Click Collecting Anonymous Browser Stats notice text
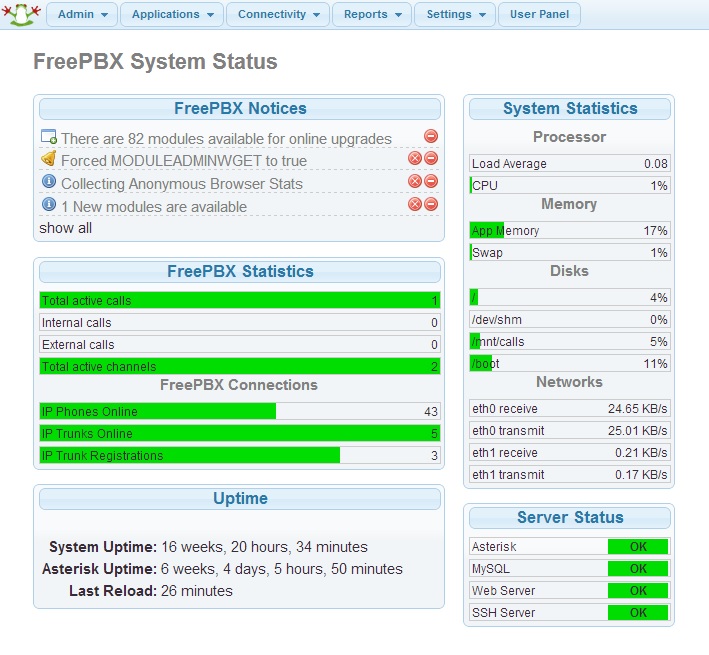This screenshot has width=709, height=655. pos(182,184)
